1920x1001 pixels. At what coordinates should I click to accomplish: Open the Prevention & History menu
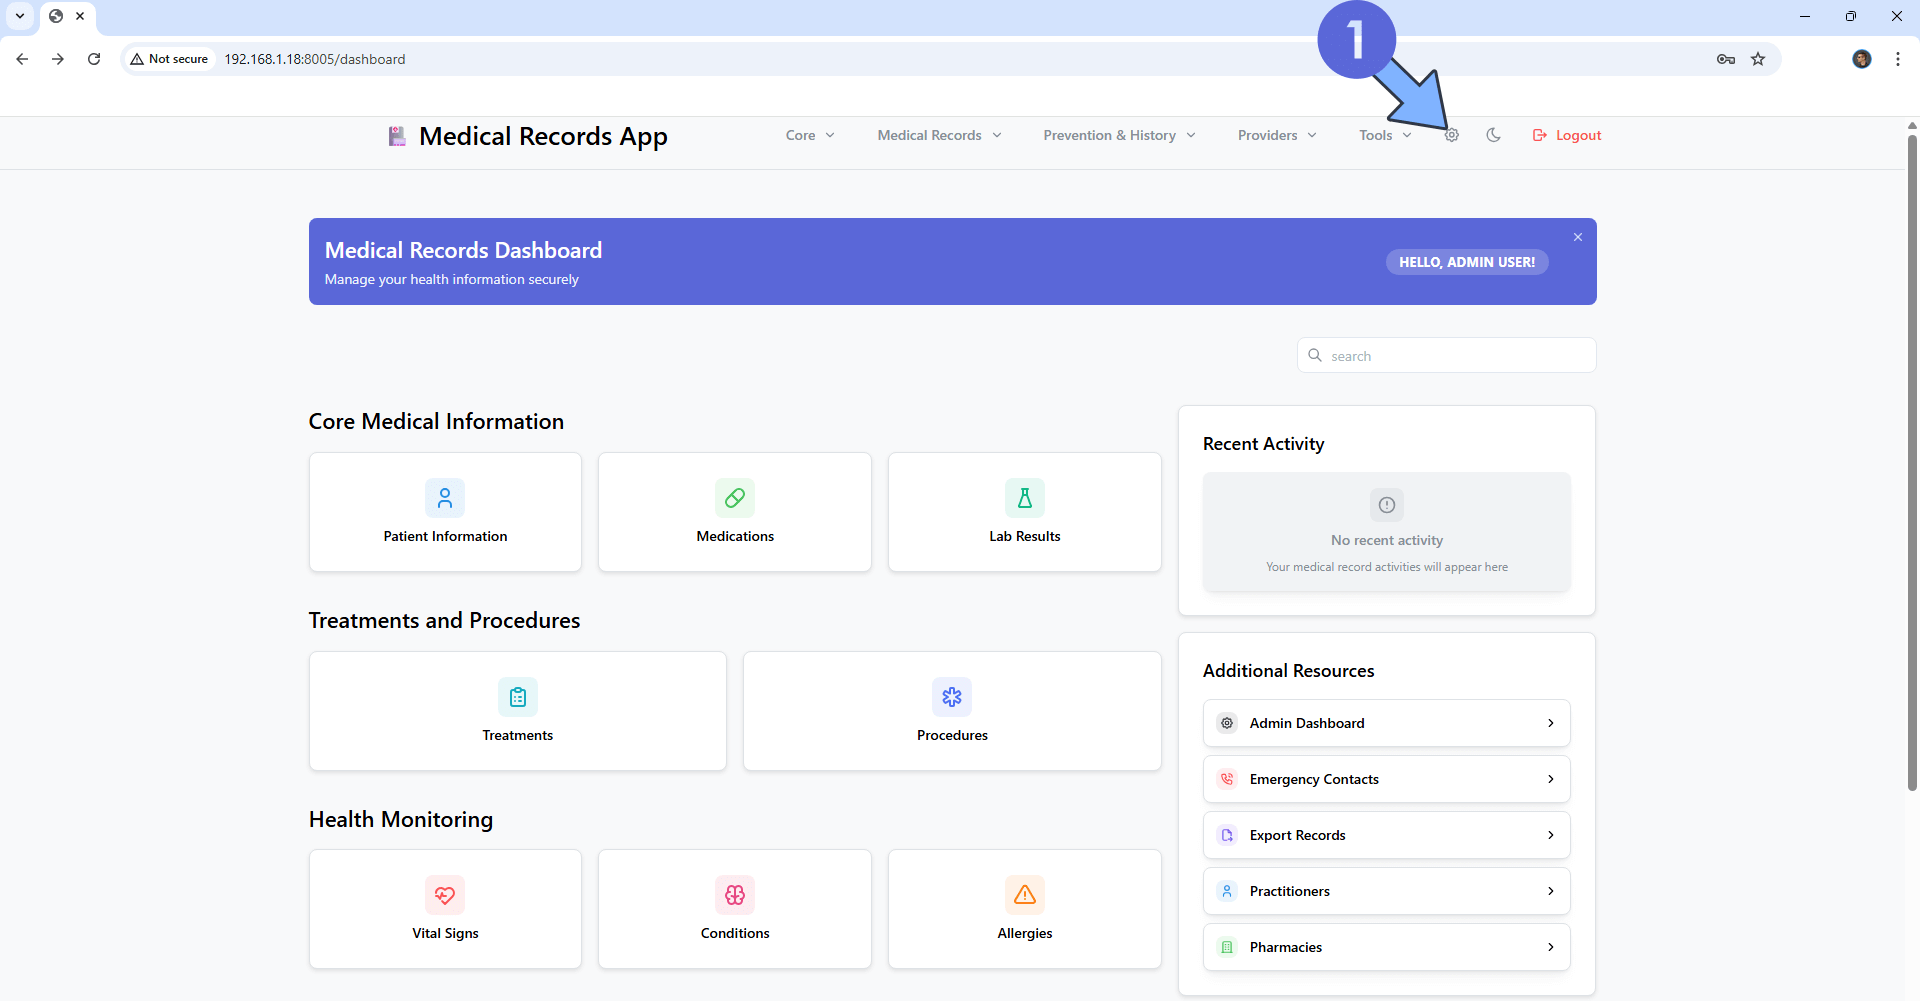coord(1119,135)
